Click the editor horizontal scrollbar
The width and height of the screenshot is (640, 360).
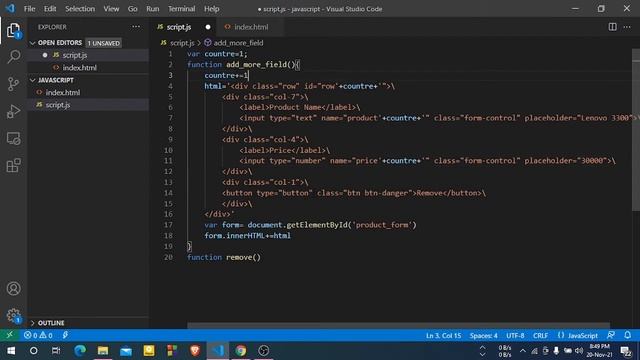[398, 325]
